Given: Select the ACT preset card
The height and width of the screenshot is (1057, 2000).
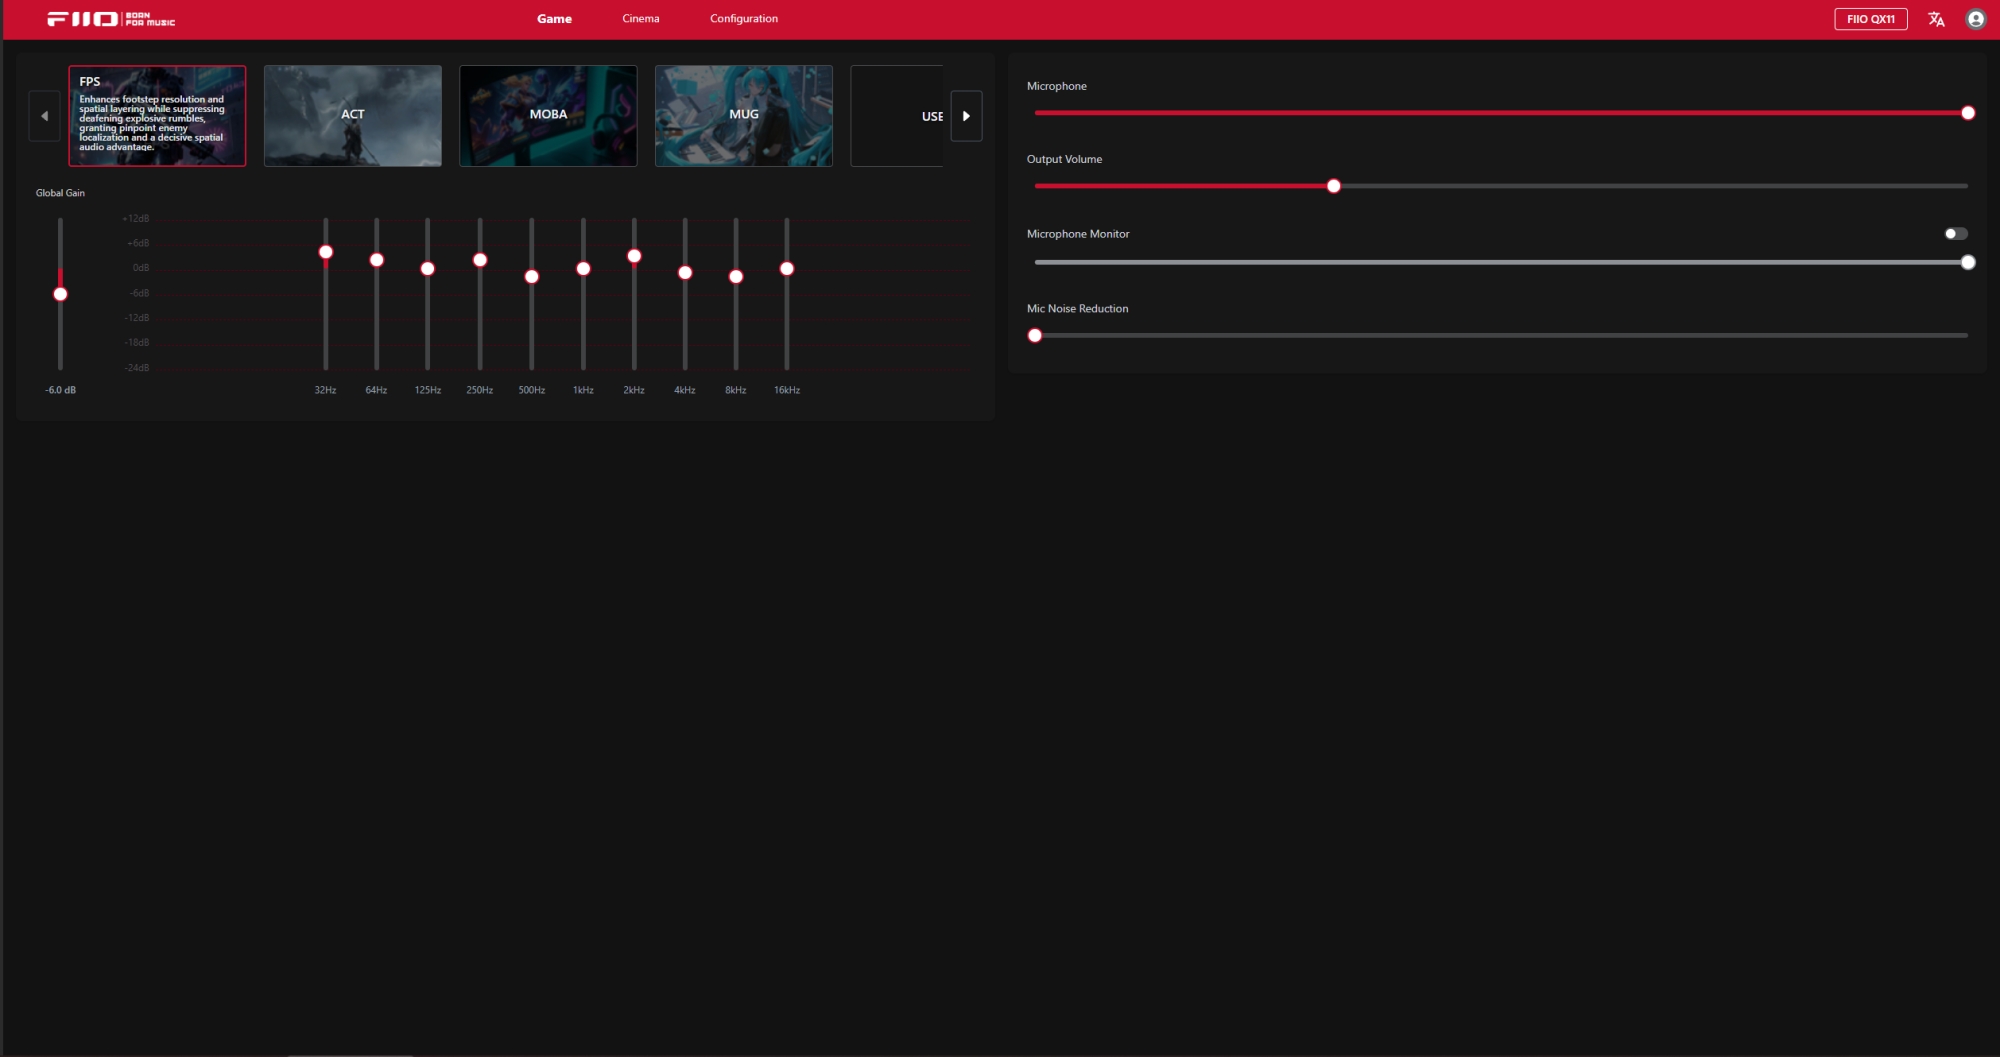Looking at the screenshot, I should (x=353, y=116).
